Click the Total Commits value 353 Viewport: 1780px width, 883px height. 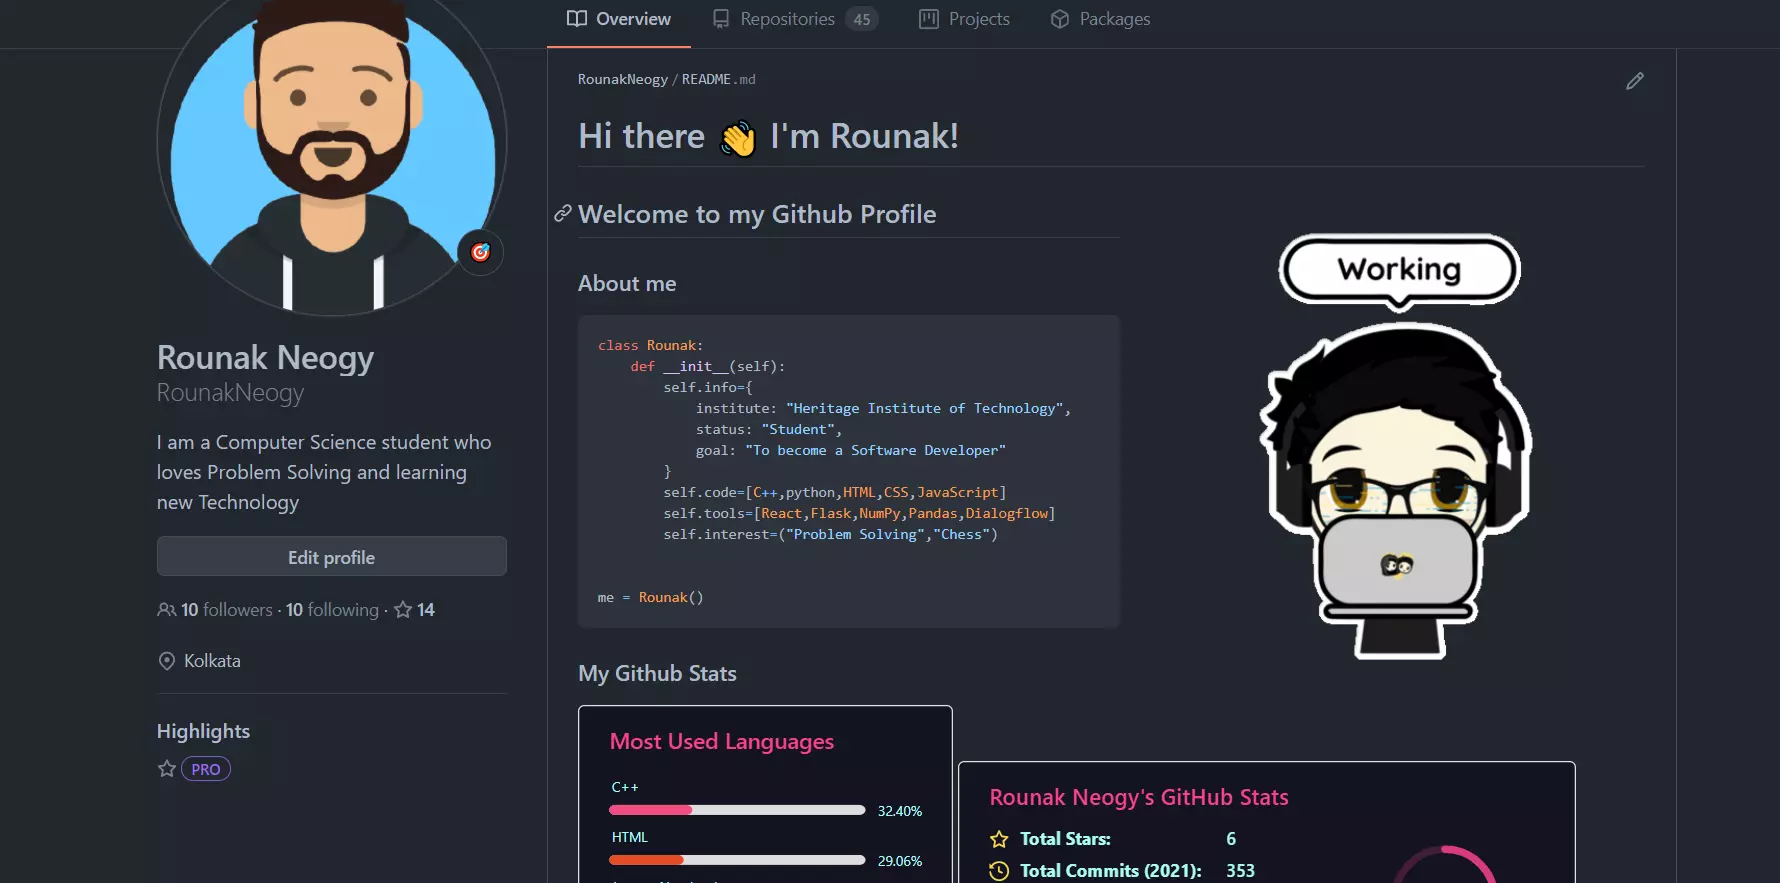click(x=1240, y=871)
